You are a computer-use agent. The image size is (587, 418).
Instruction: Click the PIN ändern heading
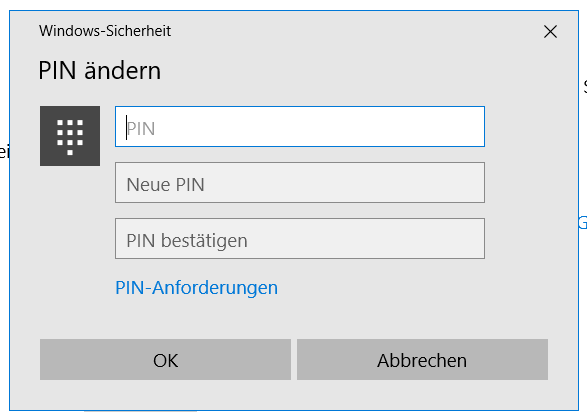pos(100,70)
